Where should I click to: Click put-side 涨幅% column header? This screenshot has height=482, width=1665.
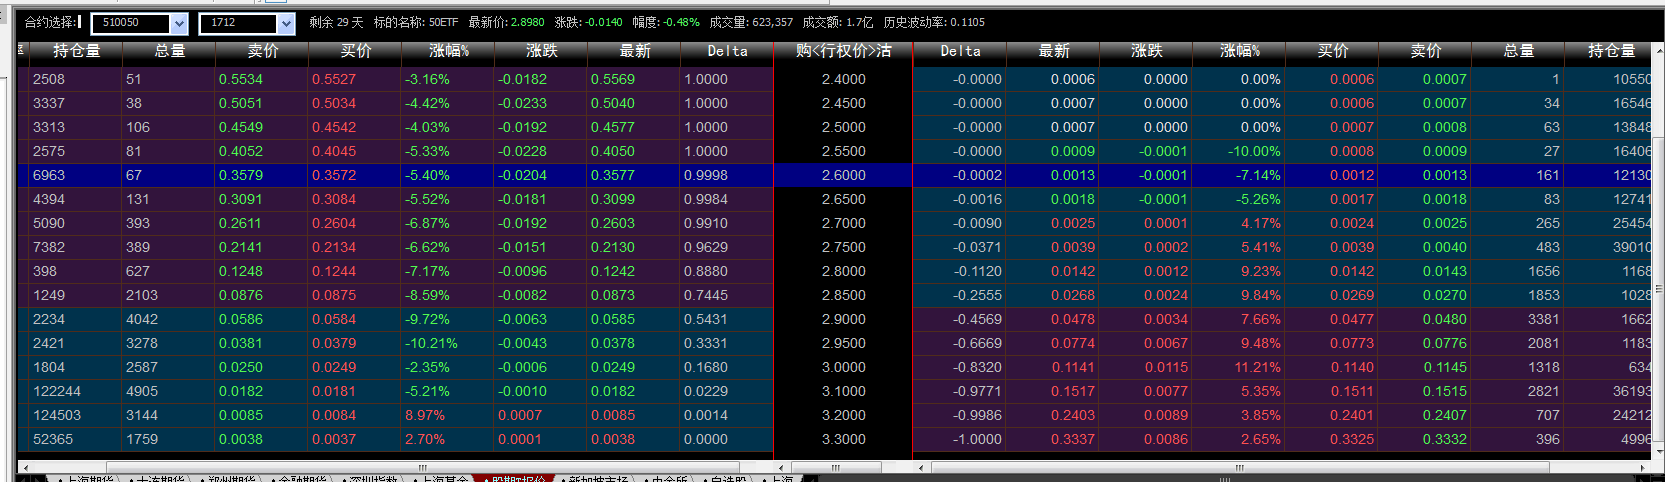click(x=1239, y=51)
